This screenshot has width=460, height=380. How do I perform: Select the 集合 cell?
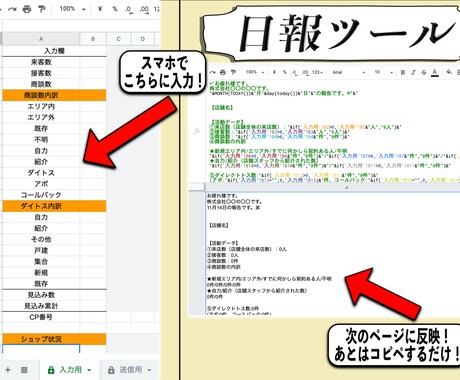(41, 261)
